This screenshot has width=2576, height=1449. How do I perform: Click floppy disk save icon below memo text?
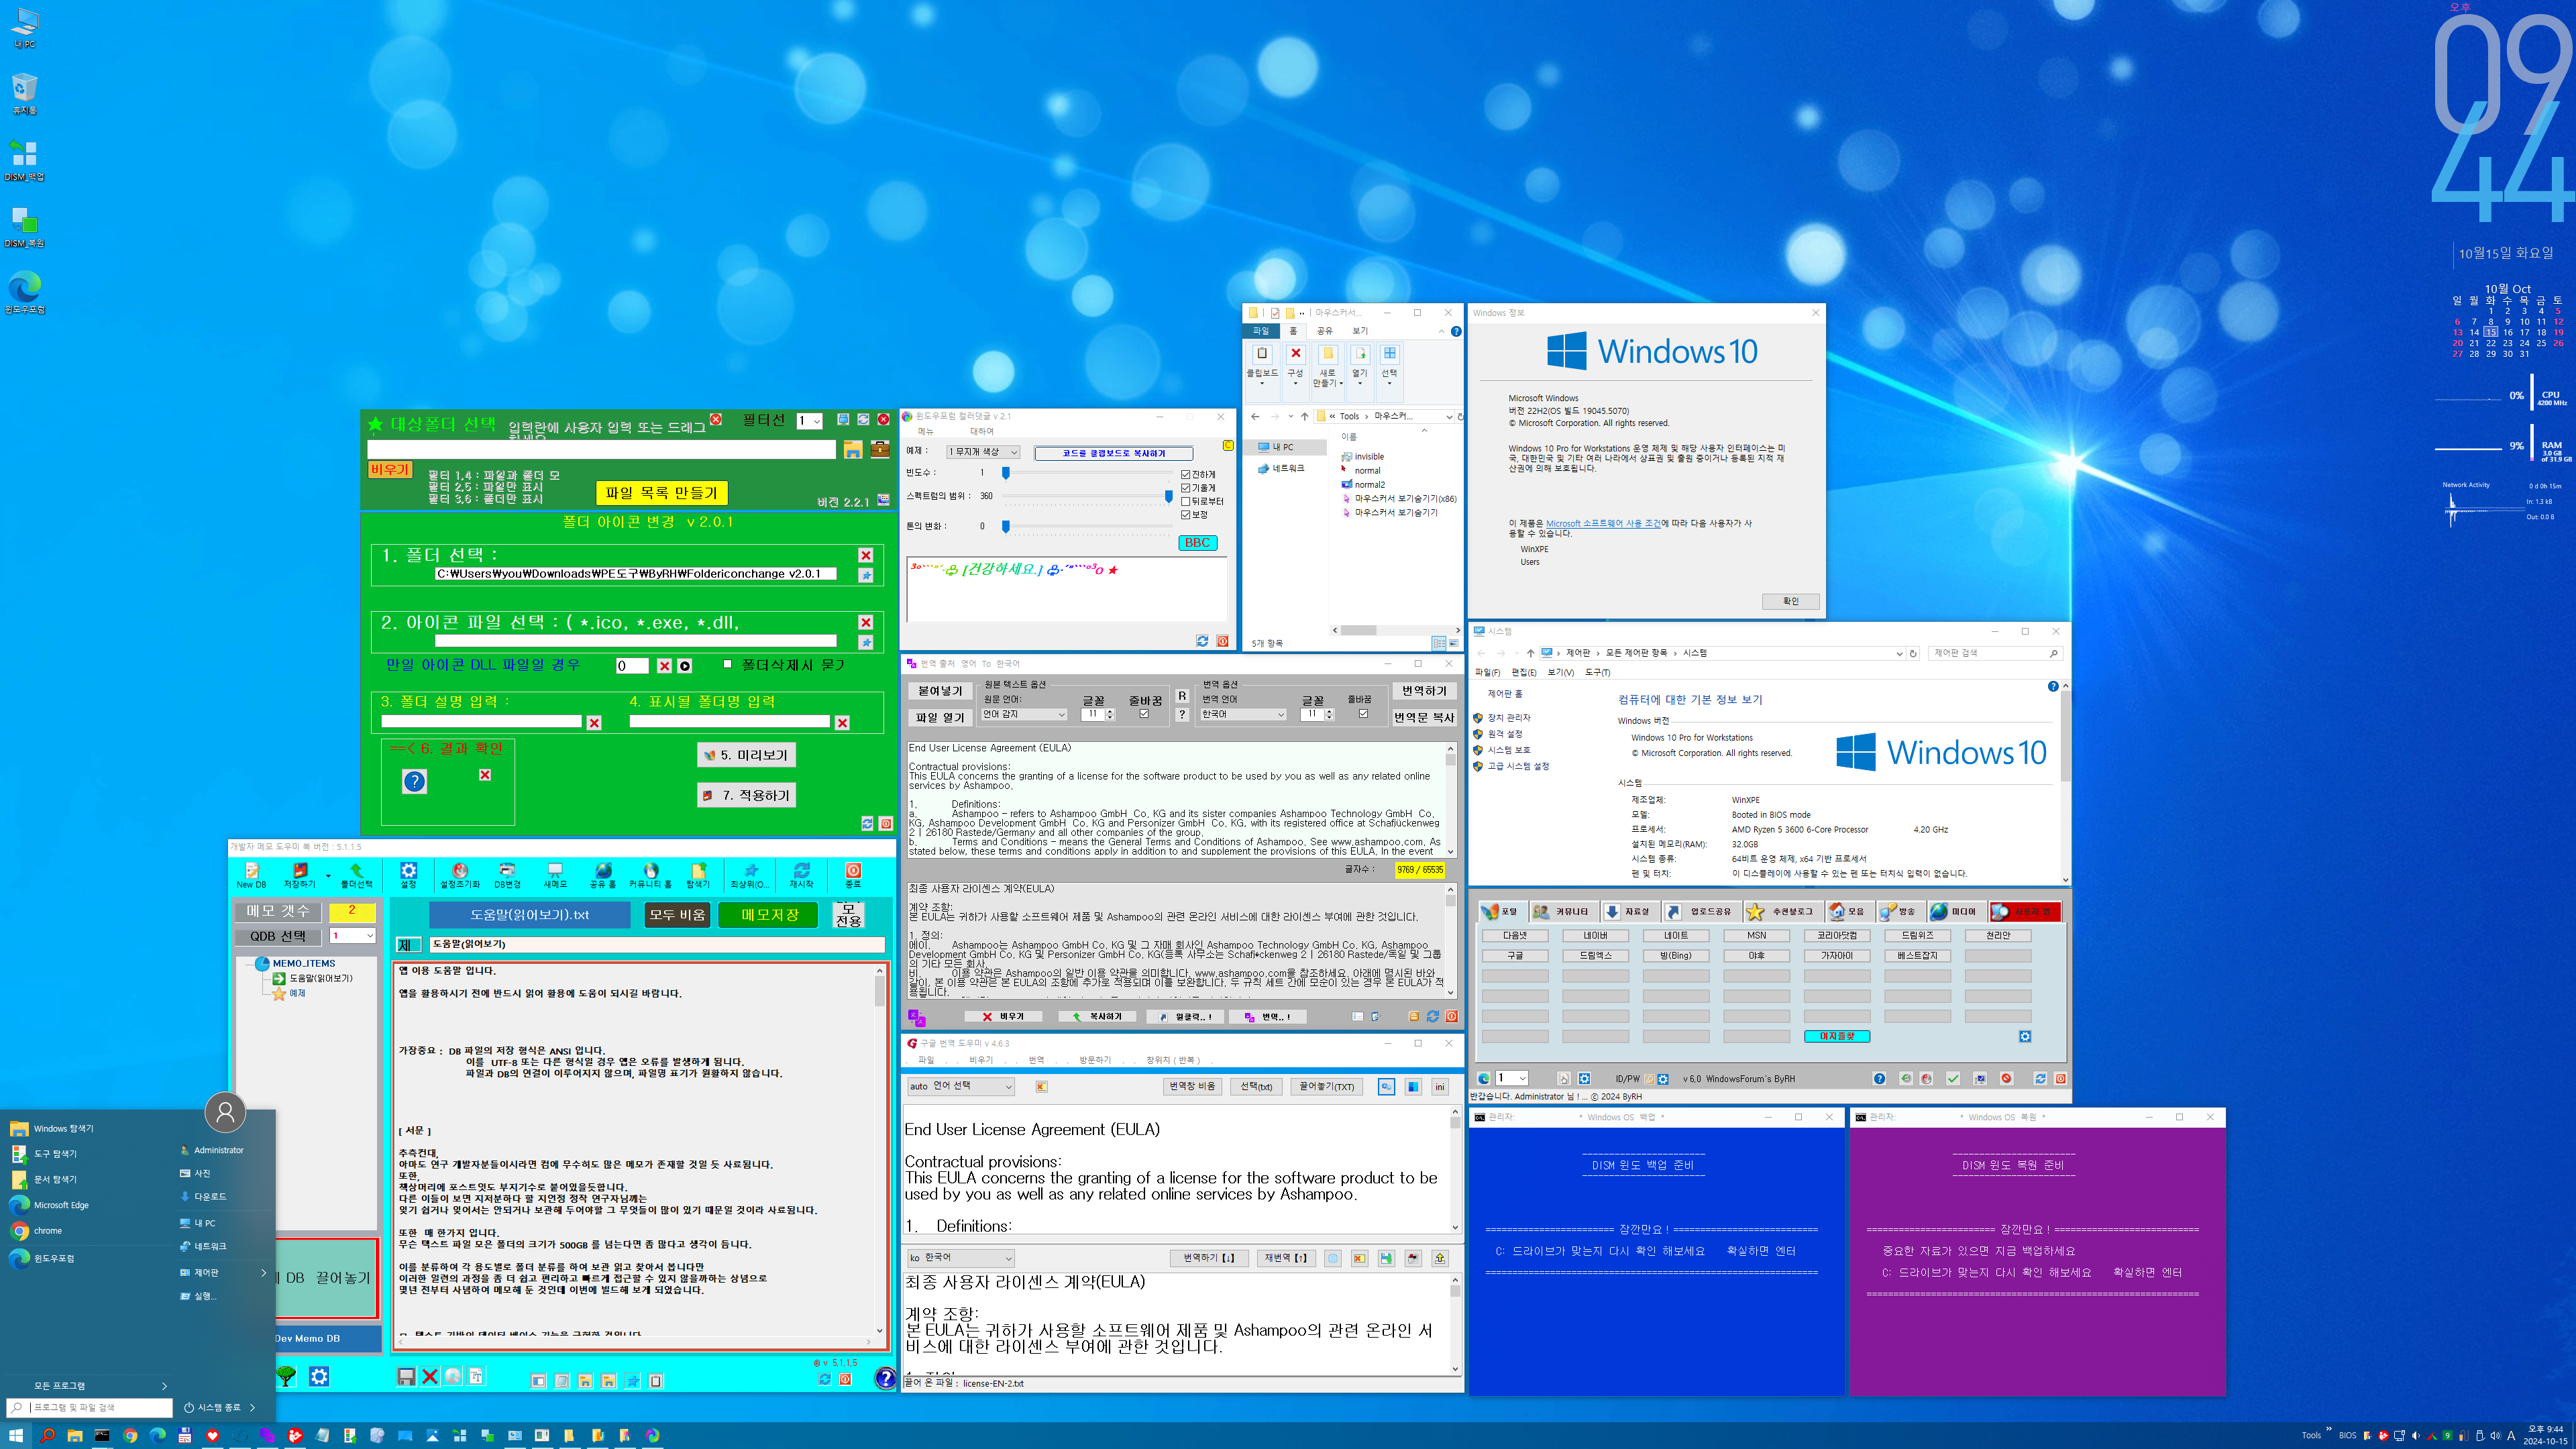click(x=406, y=1377)
